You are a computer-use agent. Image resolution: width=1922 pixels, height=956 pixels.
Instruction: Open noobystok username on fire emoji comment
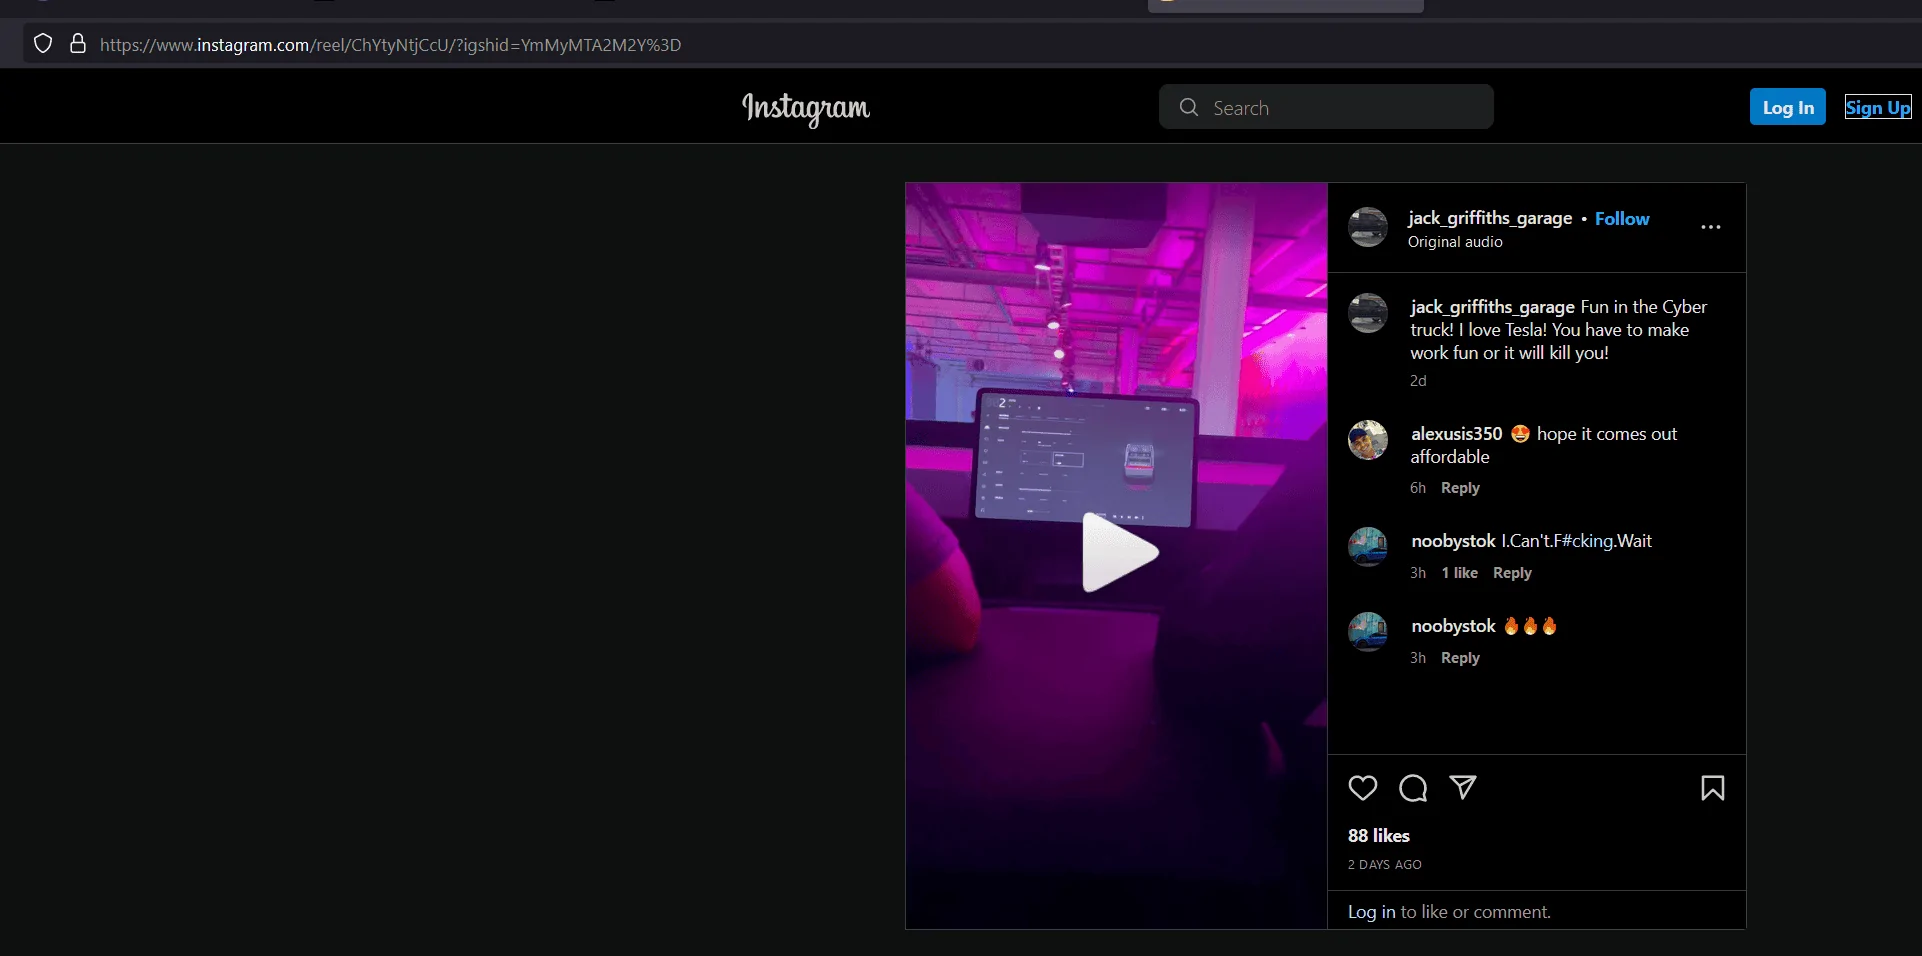click(x=1453, y=626)
